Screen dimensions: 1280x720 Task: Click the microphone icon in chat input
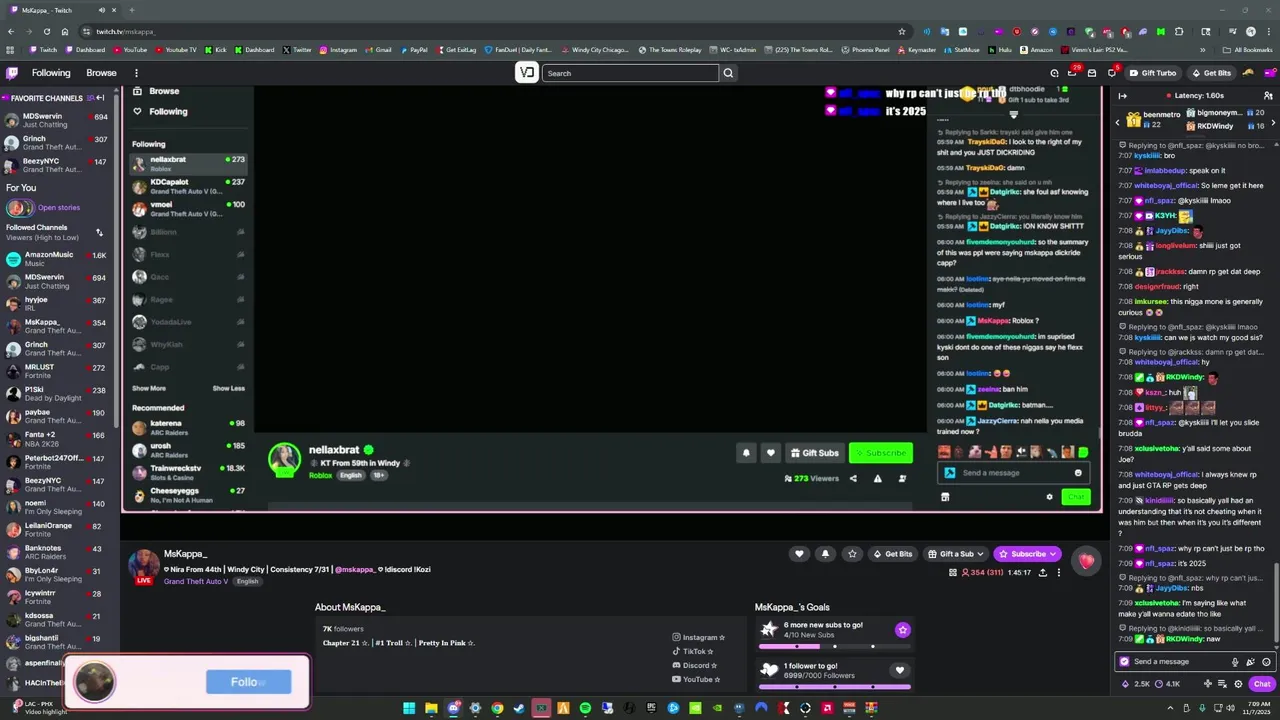point(1235,662)
